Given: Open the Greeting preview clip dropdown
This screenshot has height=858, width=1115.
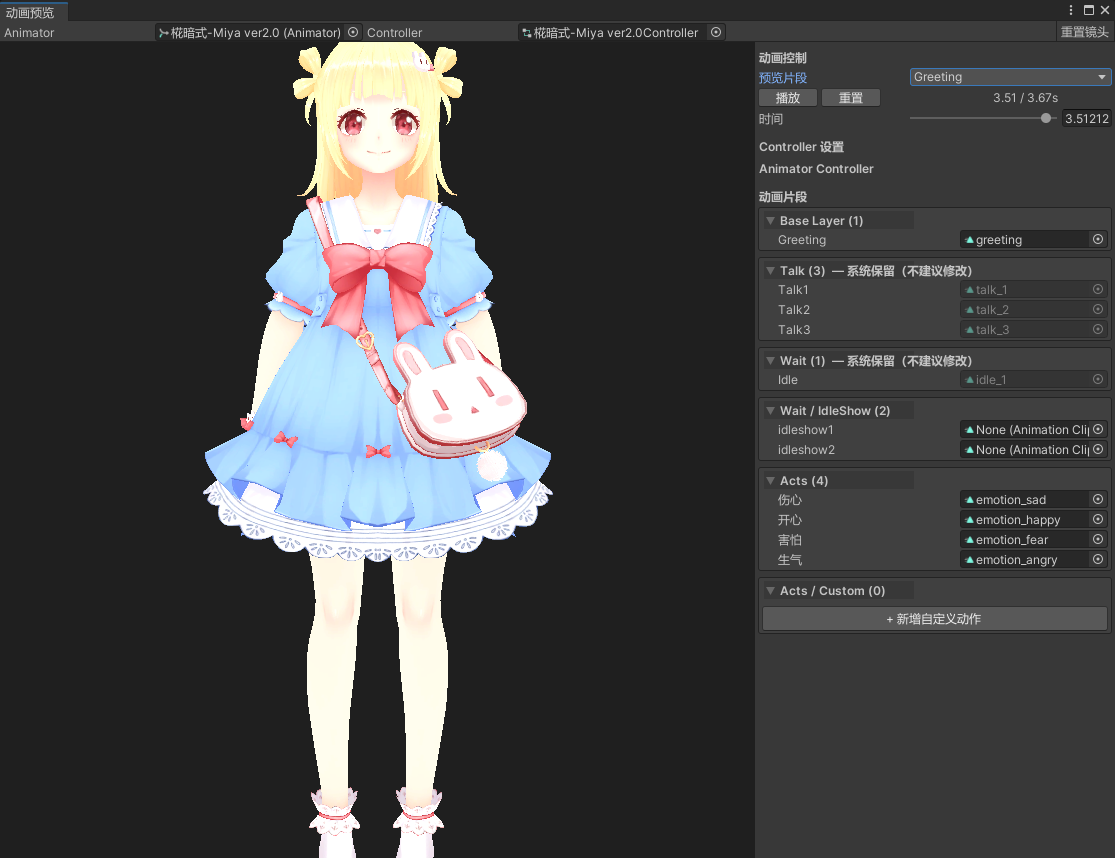Looking at the screenshot, I should (1010, 77).
